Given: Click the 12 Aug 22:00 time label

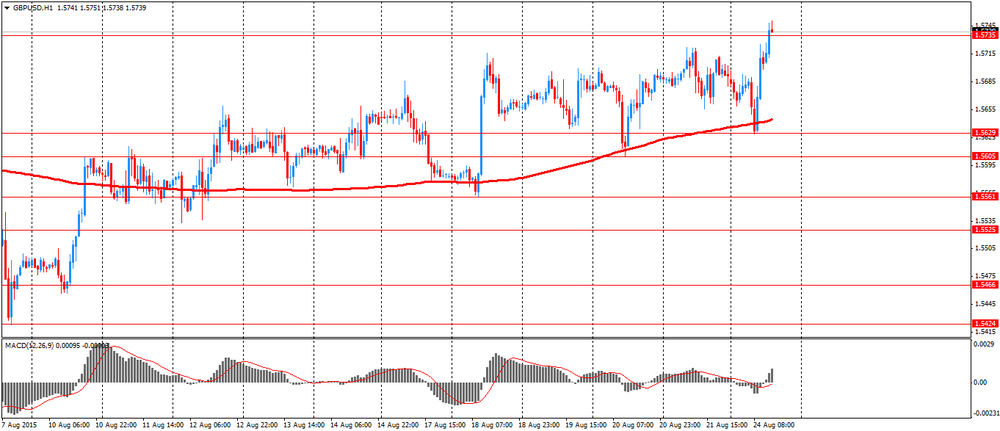Looking at the screenshot, I should [256, 424].
